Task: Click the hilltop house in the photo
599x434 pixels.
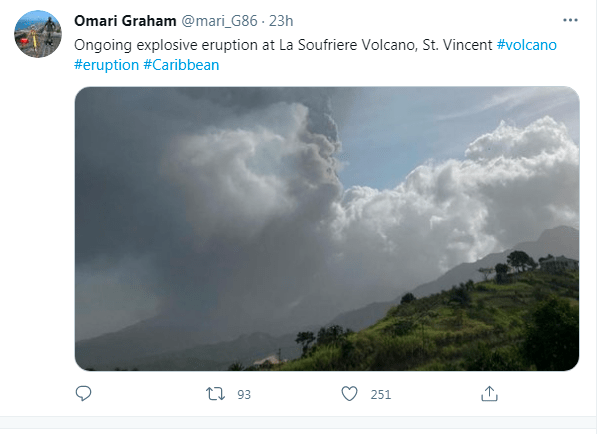Action: click(559, 264)
